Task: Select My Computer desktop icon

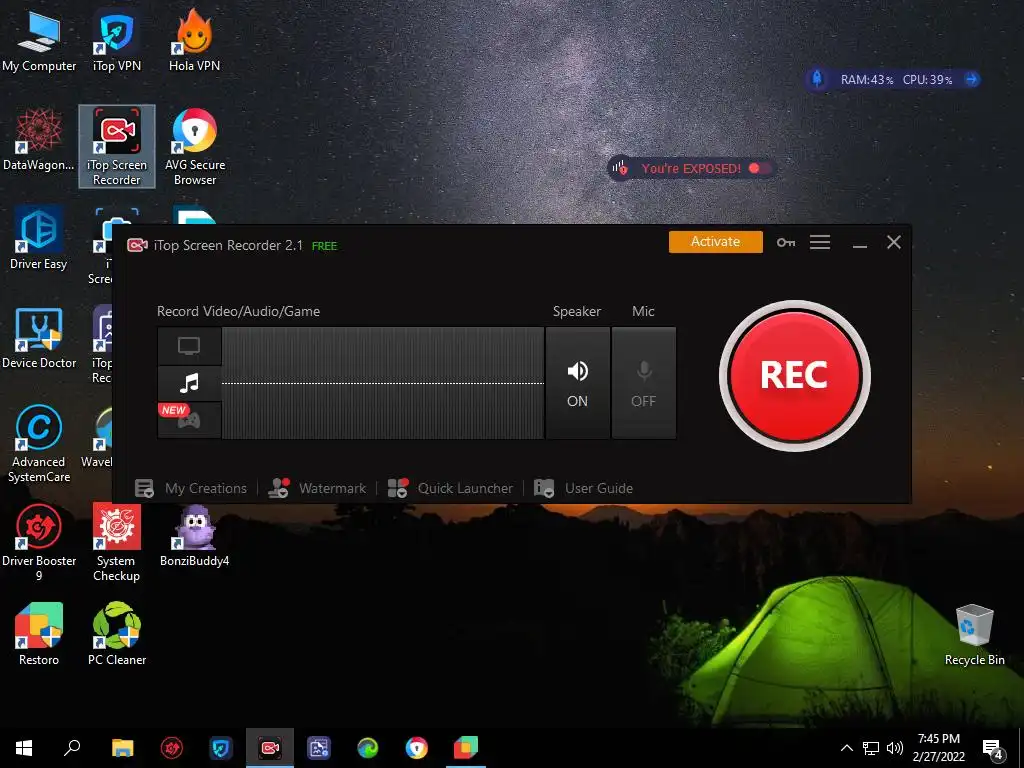Action: pyautogui.click(x=39, y=42)
